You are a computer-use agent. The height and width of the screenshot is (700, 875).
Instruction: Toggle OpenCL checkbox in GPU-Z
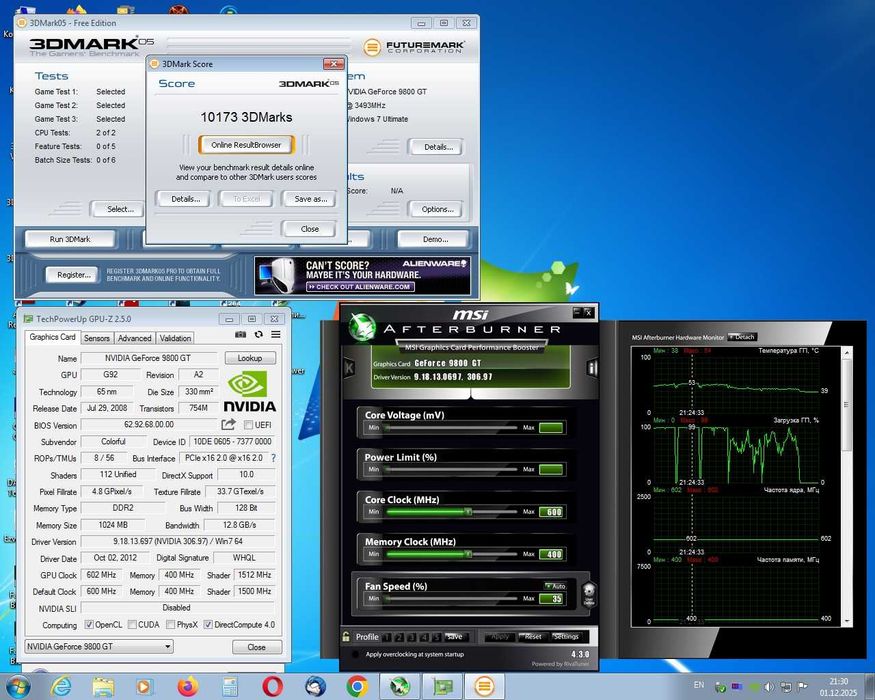(x=89, y=625)
